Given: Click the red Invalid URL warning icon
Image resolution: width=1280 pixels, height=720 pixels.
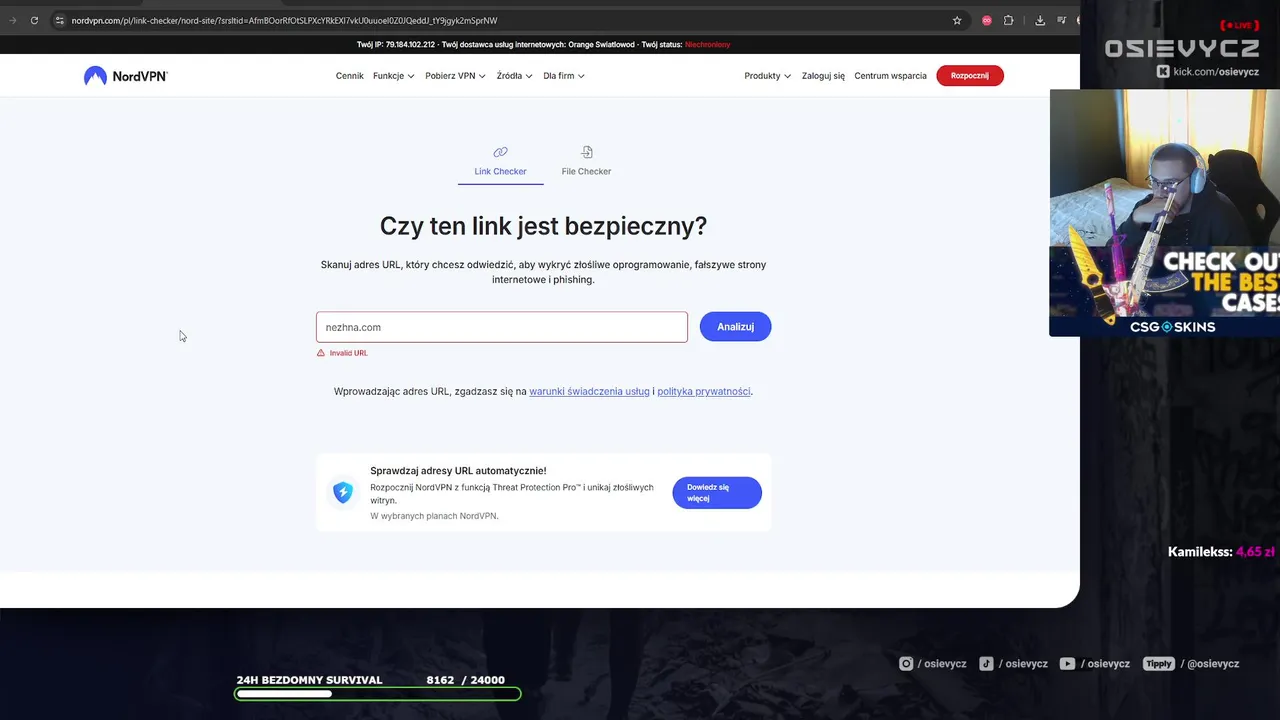Looking at the screenshot, I should [x=321, y=353].
